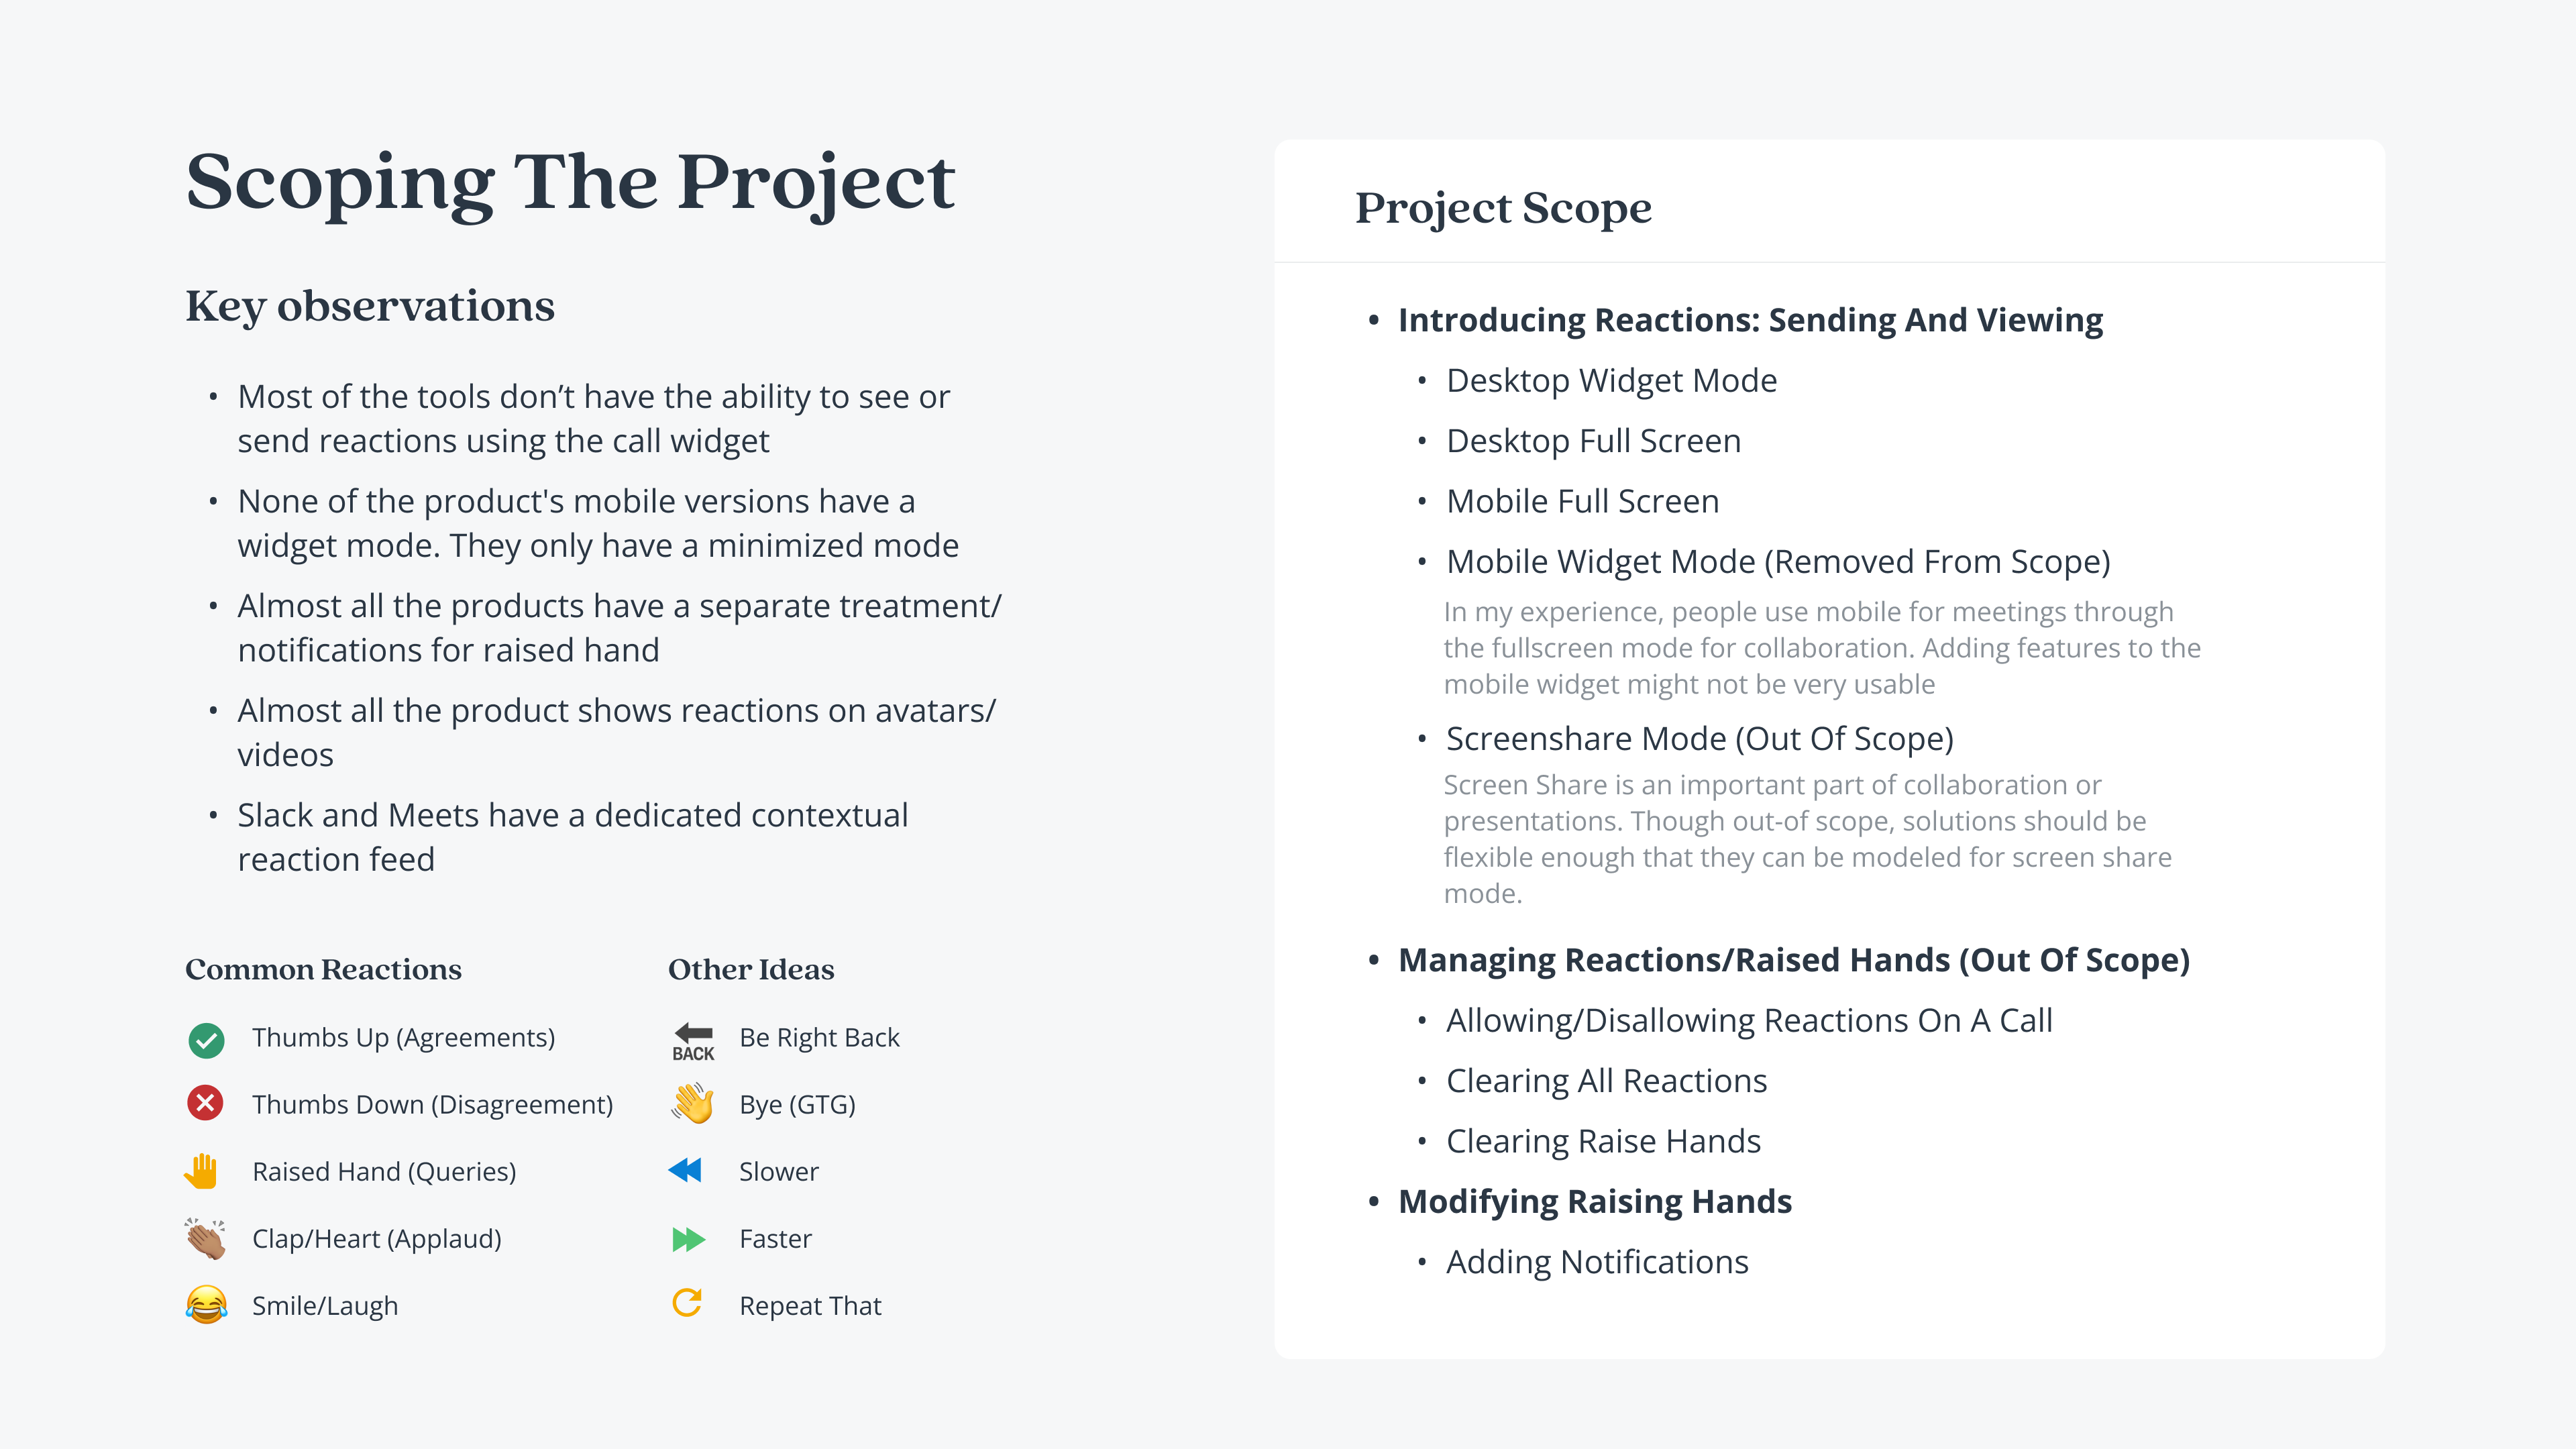Select the waving hand Bye emoji
This screenshot has width=2576, height=1449.
pyautogui.click(x=692, y=1104)
